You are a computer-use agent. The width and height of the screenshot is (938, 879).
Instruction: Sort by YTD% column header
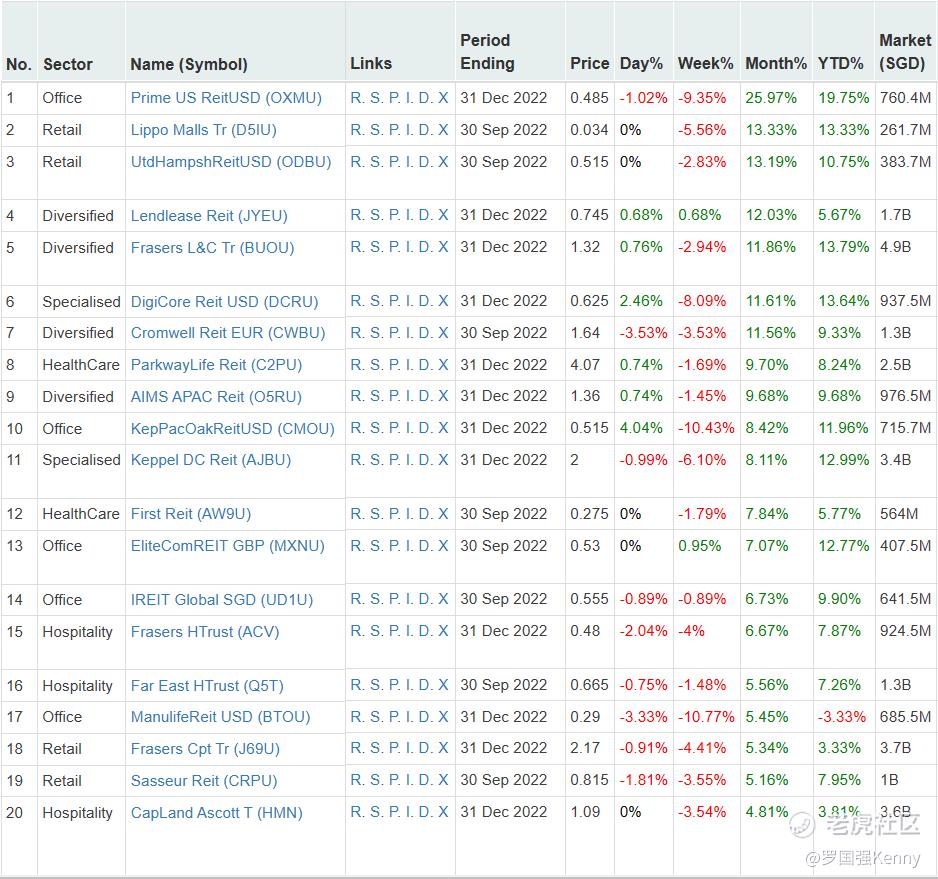click(840, 63)
